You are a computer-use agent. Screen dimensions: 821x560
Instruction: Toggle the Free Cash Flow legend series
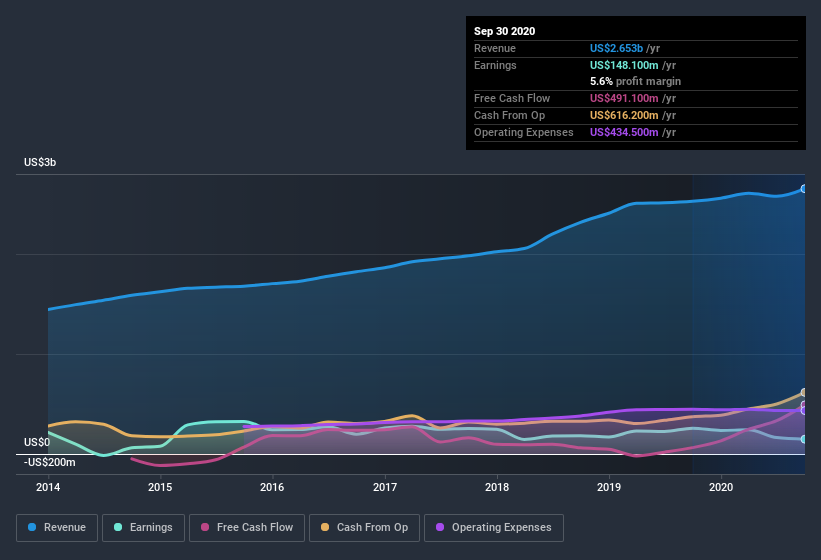(247, 528)
